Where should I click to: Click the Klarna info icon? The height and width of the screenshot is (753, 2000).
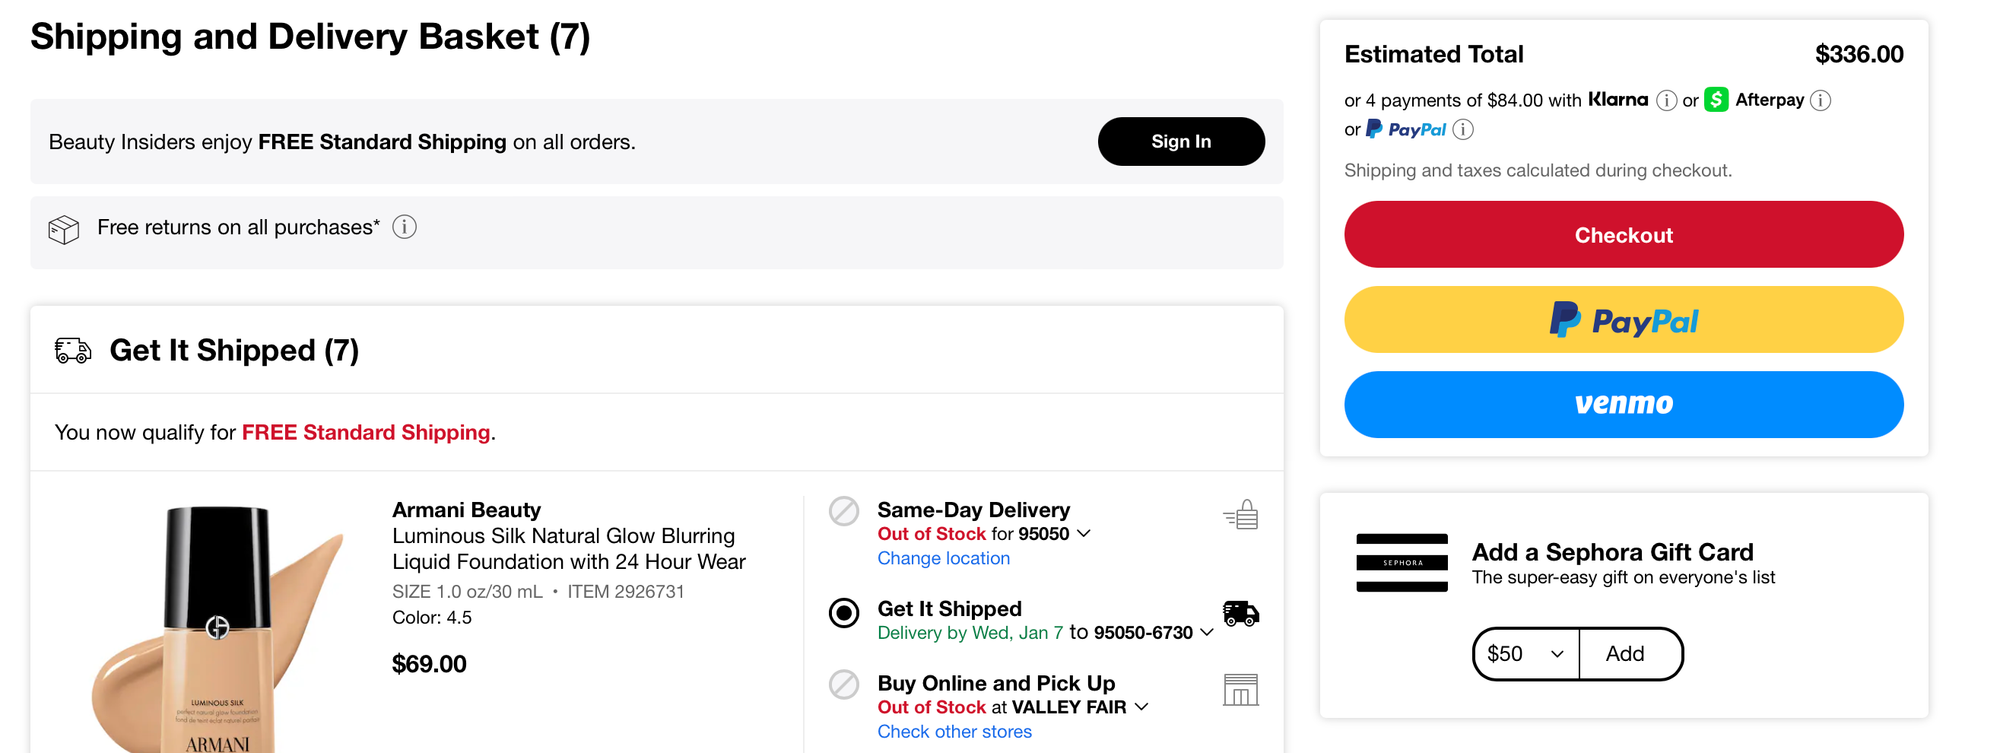point(1666,100)
